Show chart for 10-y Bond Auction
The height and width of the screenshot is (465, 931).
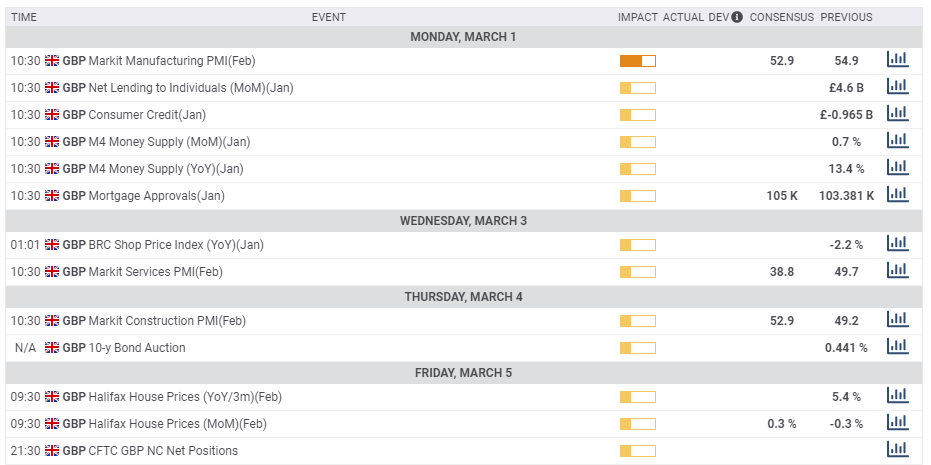pyautogui.click(x=897, y=347)
